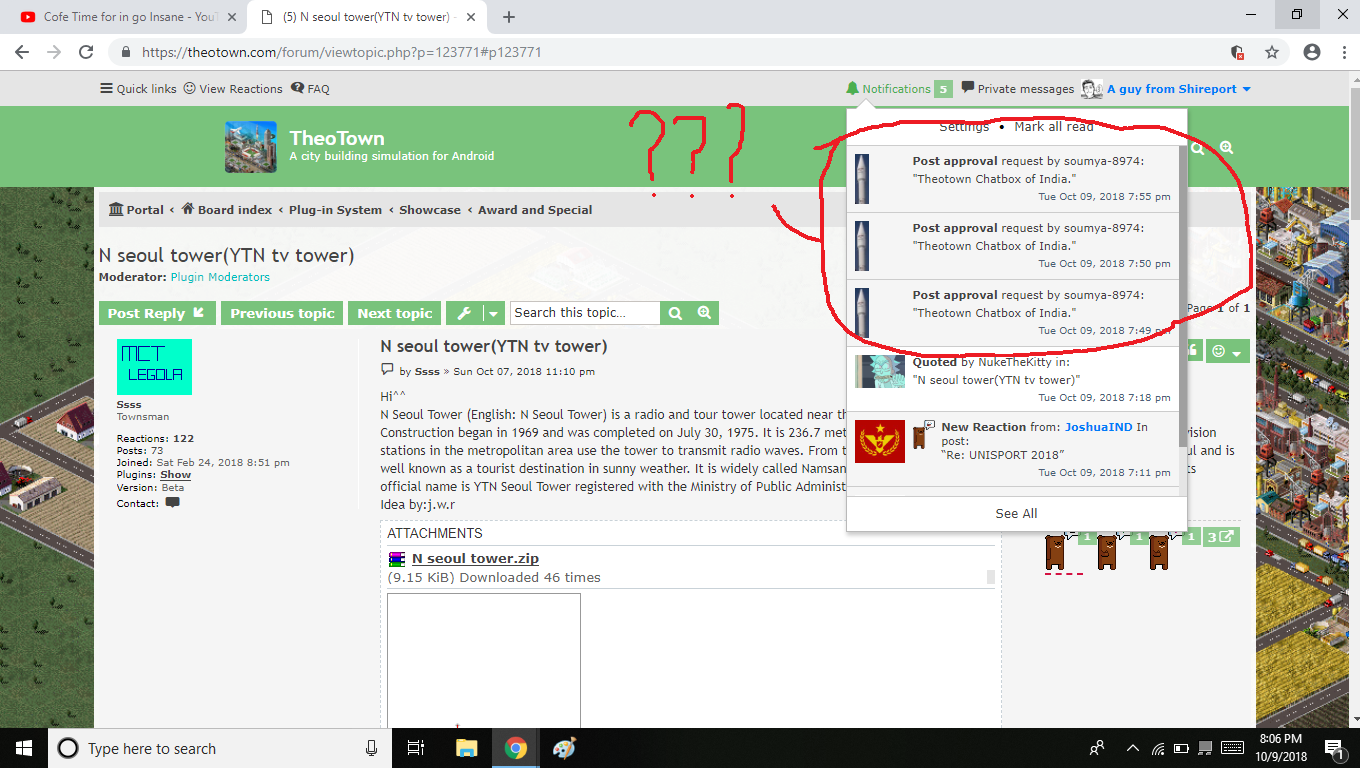Click Ssss user avatar image
The height and width of the screenshot is (768, 1360).
(x=154, y=367)
